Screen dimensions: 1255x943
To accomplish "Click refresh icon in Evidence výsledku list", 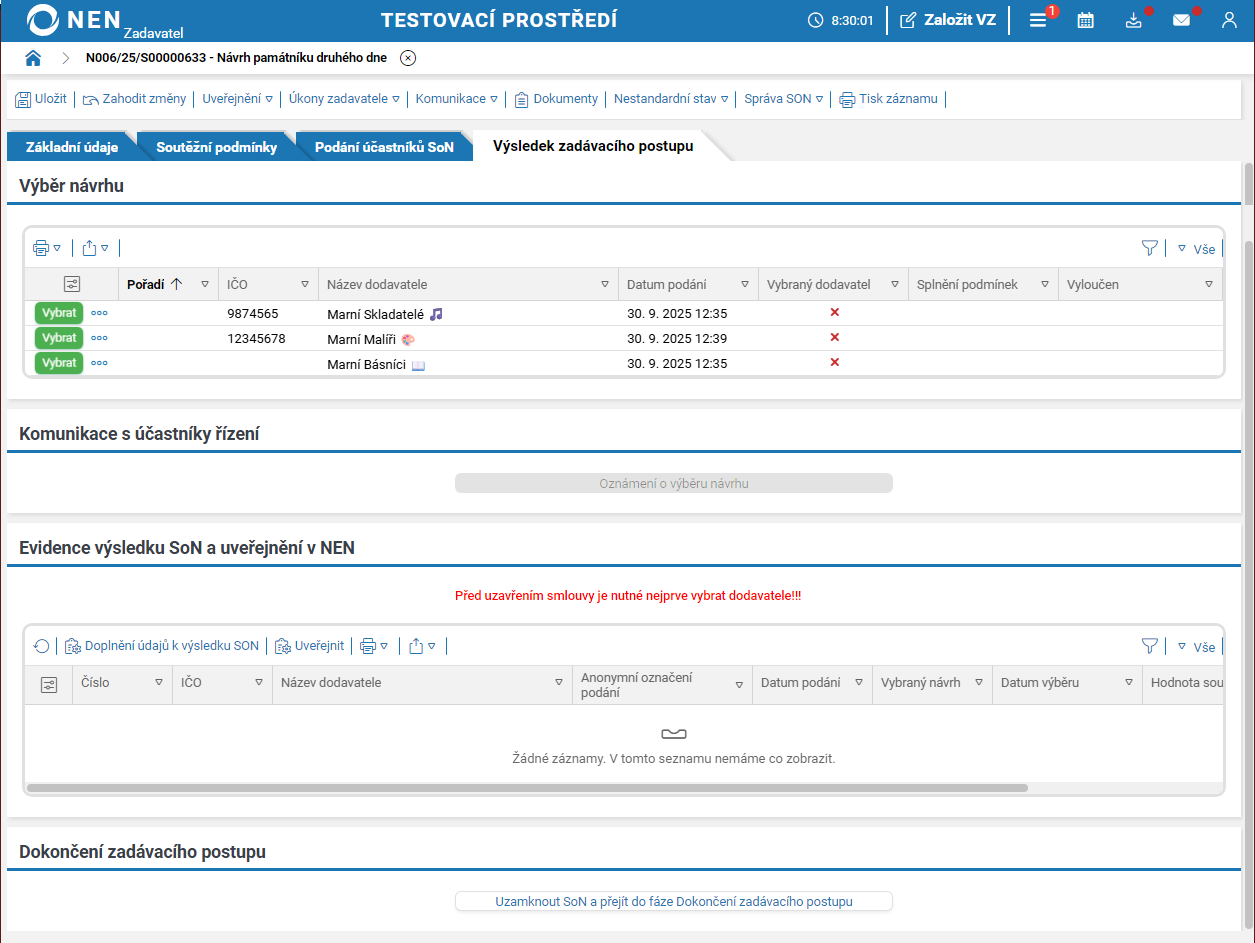I will [x=41, y=646].
